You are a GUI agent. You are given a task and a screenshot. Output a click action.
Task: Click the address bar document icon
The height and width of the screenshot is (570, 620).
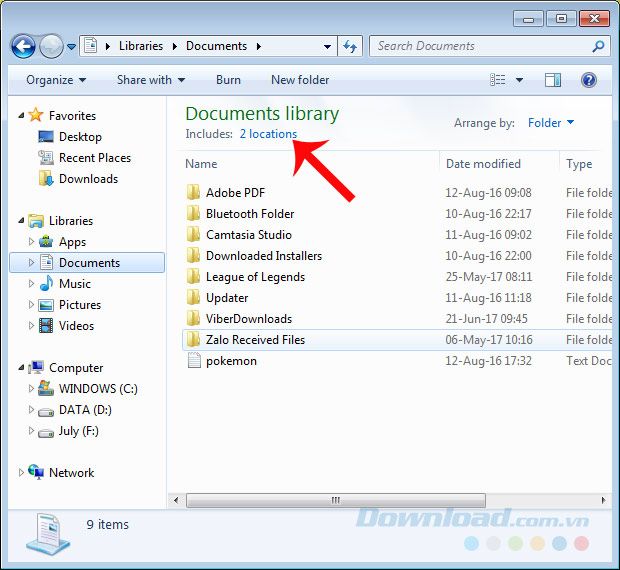coord(91,46)
